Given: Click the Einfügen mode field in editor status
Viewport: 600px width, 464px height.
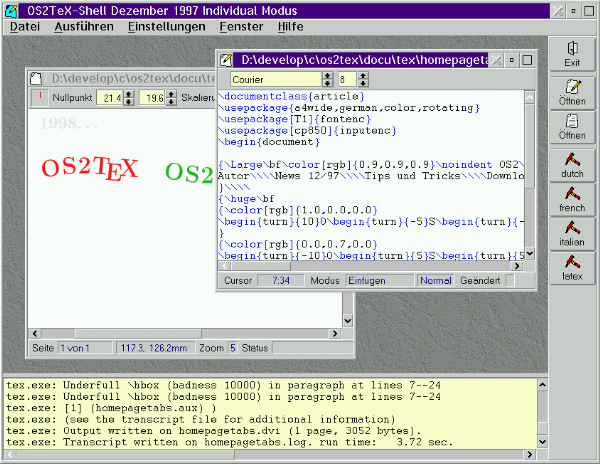Looking at the screenshot, I should tap(380, 280).
